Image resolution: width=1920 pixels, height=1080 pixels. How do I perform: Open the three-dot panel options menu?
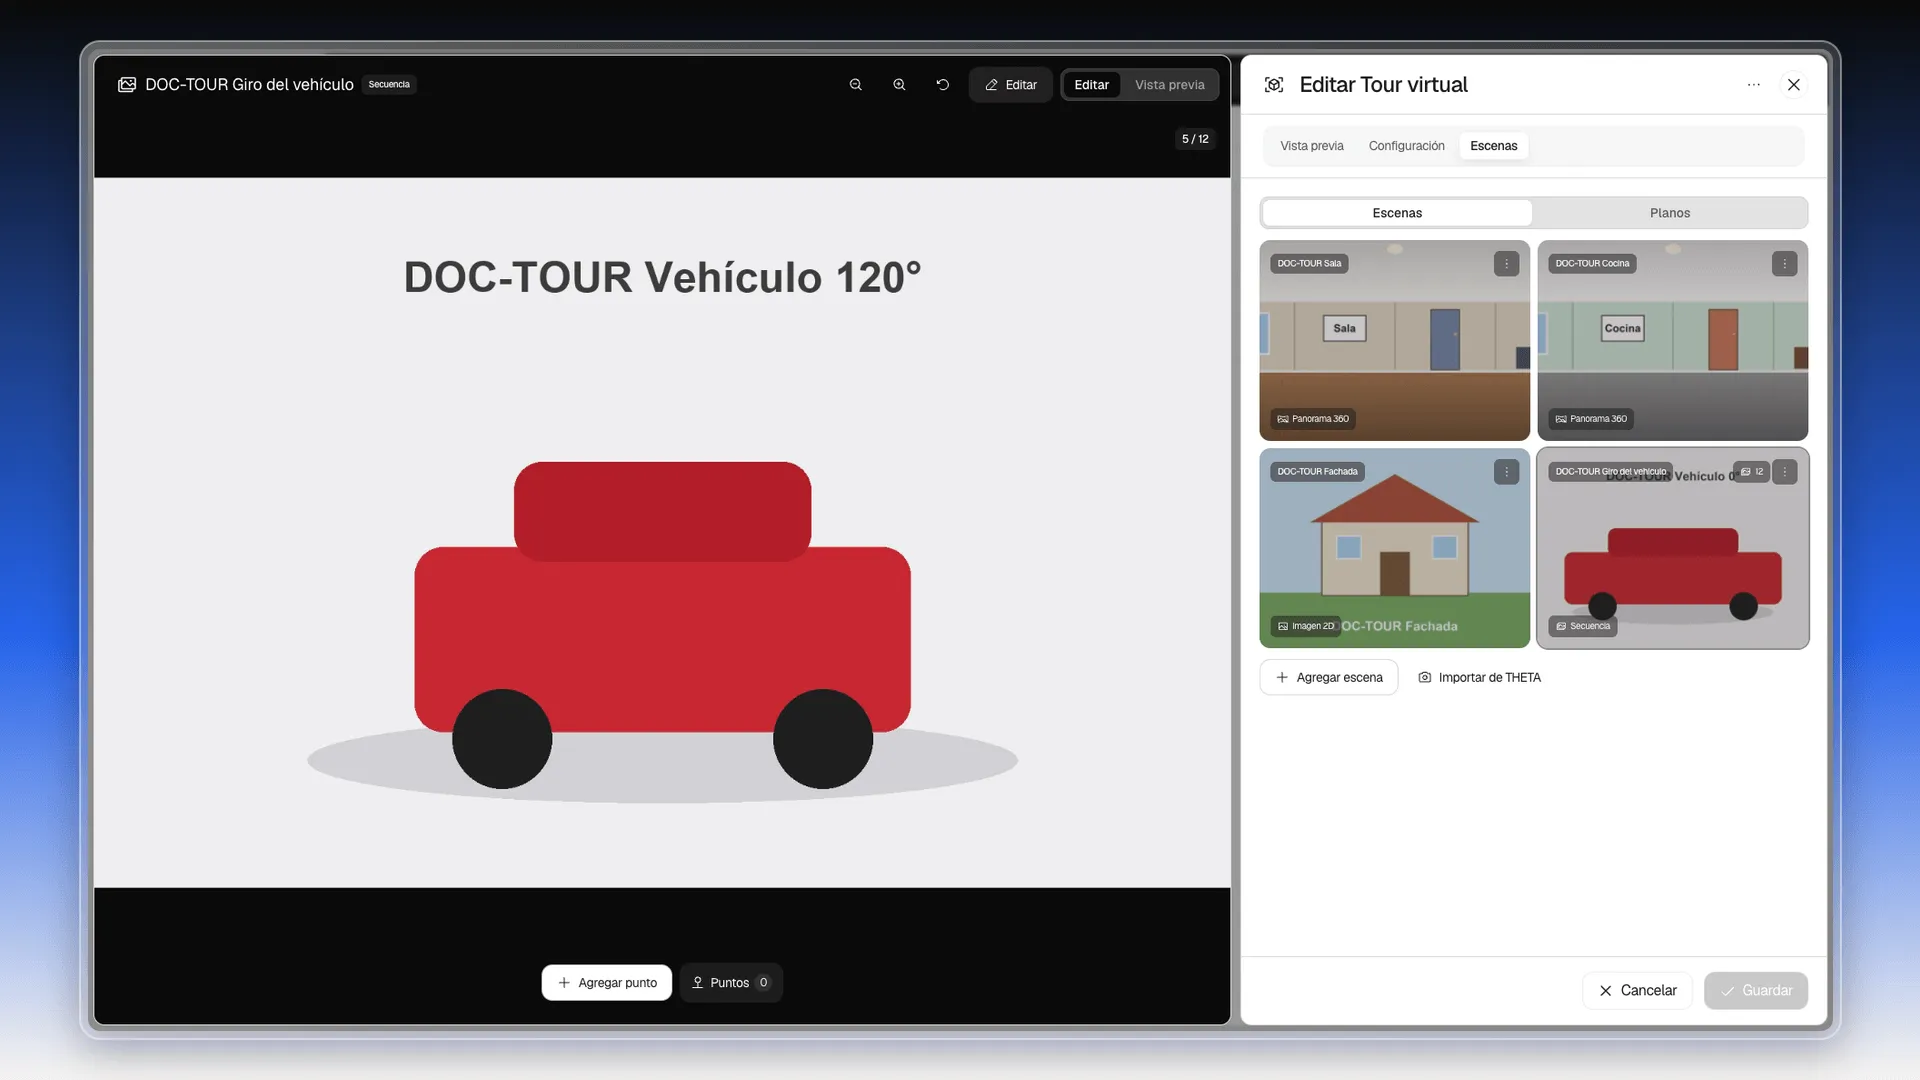point(1753,85)
